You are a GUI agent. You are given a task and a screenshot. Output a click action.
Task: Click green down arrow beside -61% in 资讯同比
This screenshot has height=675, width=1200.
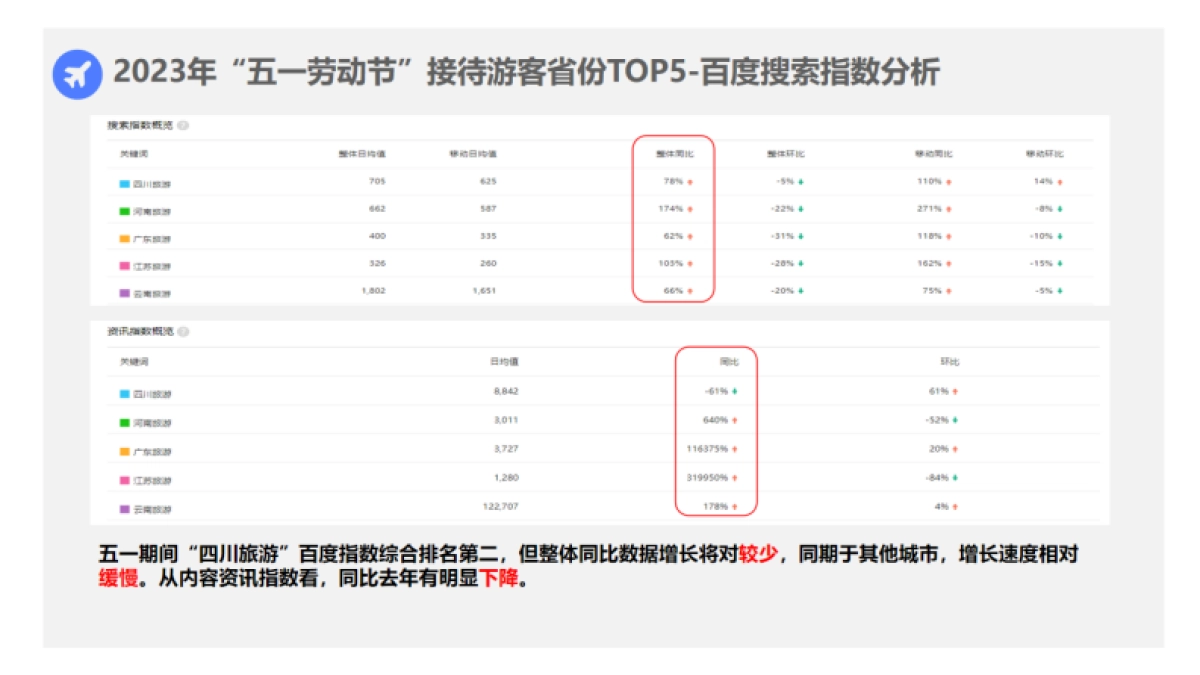[x=735, y=392]
